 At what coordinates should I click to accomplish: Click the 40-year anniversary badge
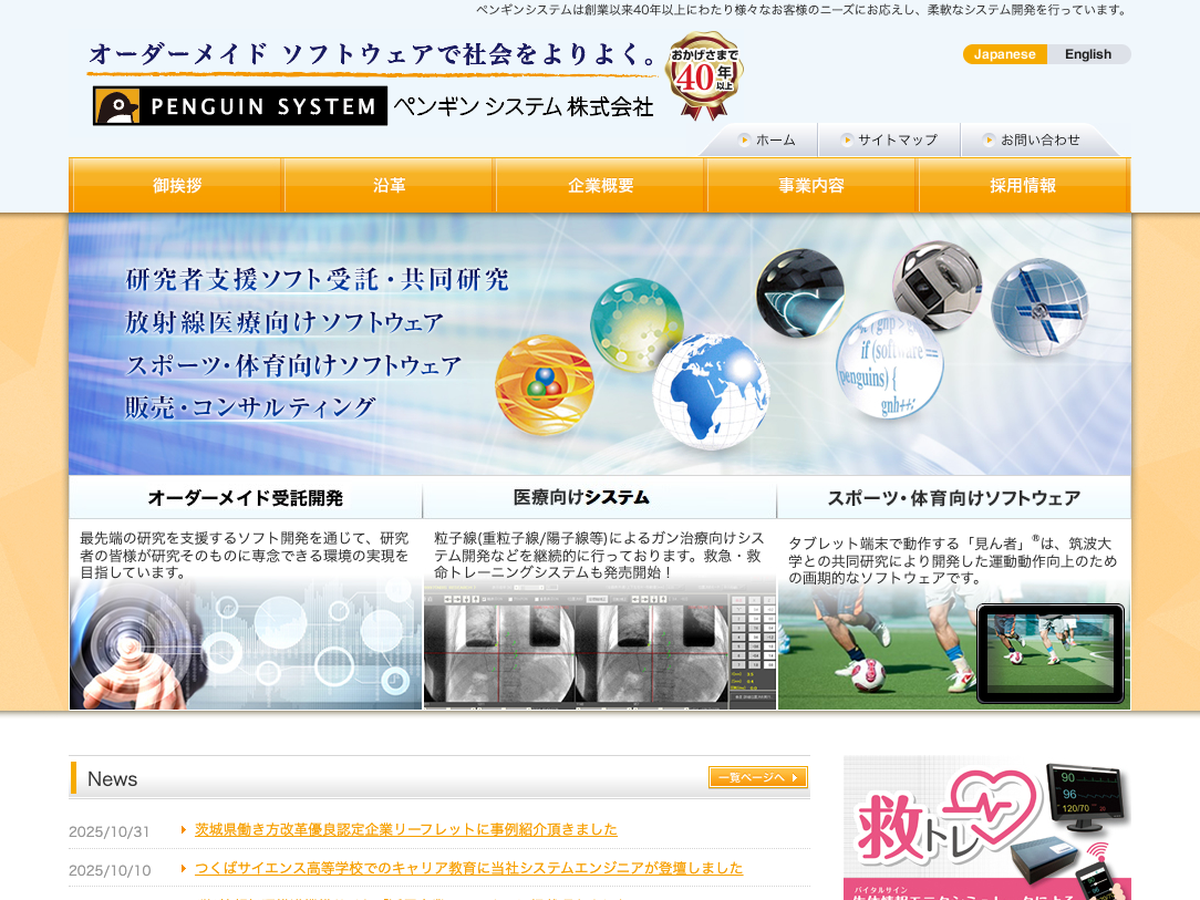705,77
